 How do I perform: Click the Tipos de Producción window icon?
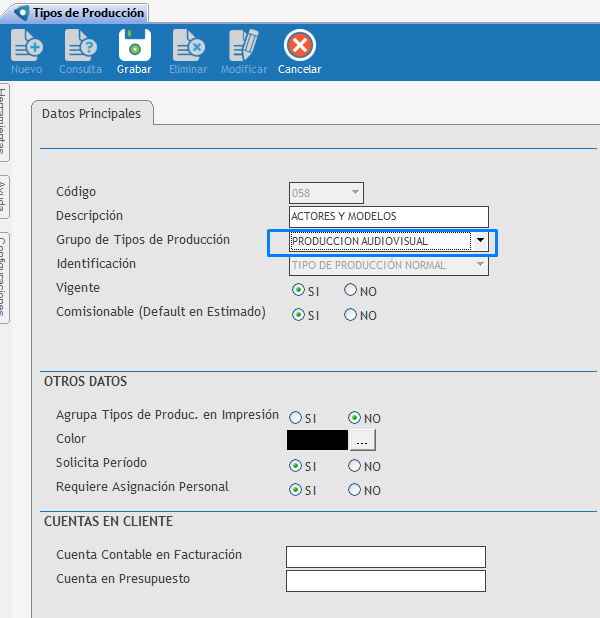(20, 13)
